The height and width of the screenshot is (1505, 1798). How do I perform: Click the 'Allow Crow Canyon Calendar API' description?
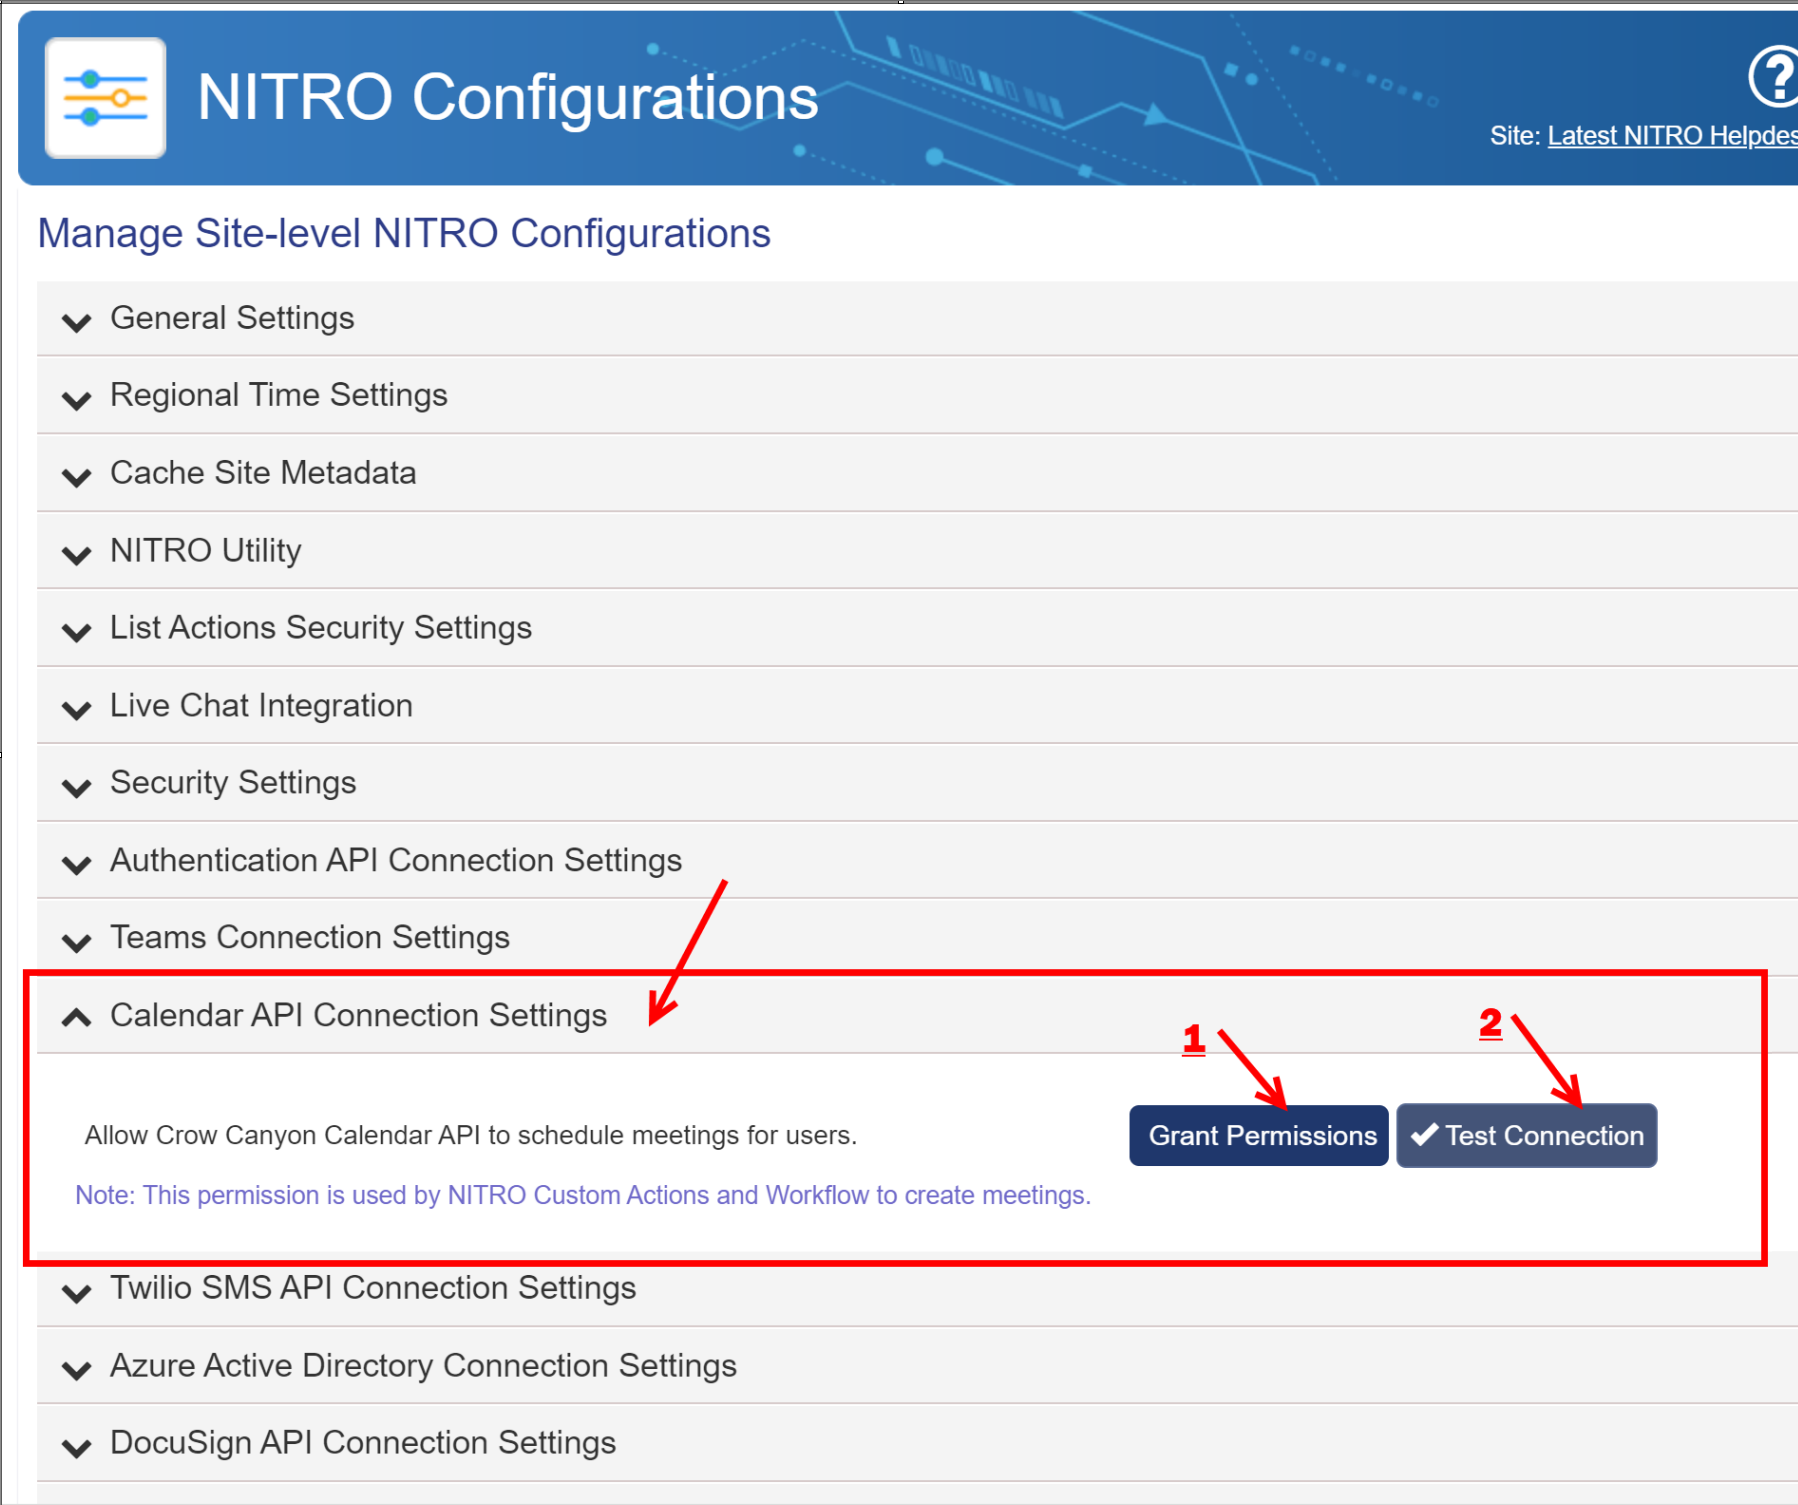tap(471, 1136)
